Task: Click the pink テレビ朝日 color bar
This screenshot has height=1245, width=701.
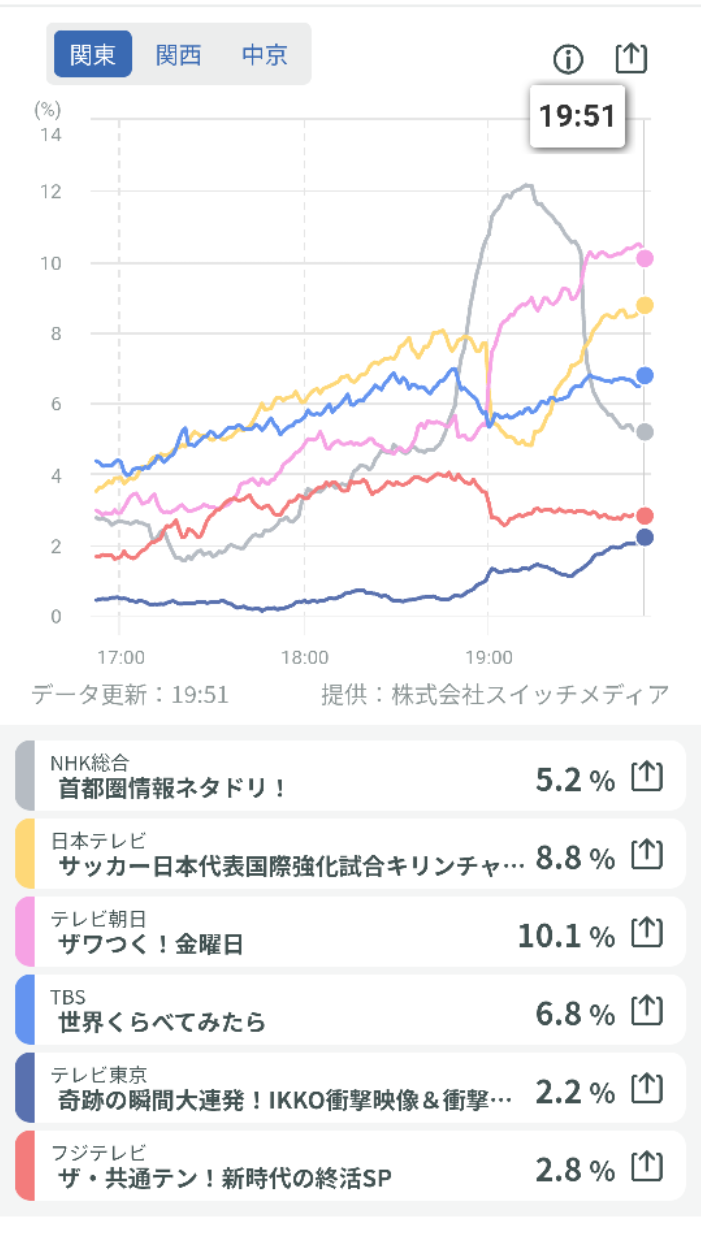Action: pyautogui.click(x=25, y=932)
